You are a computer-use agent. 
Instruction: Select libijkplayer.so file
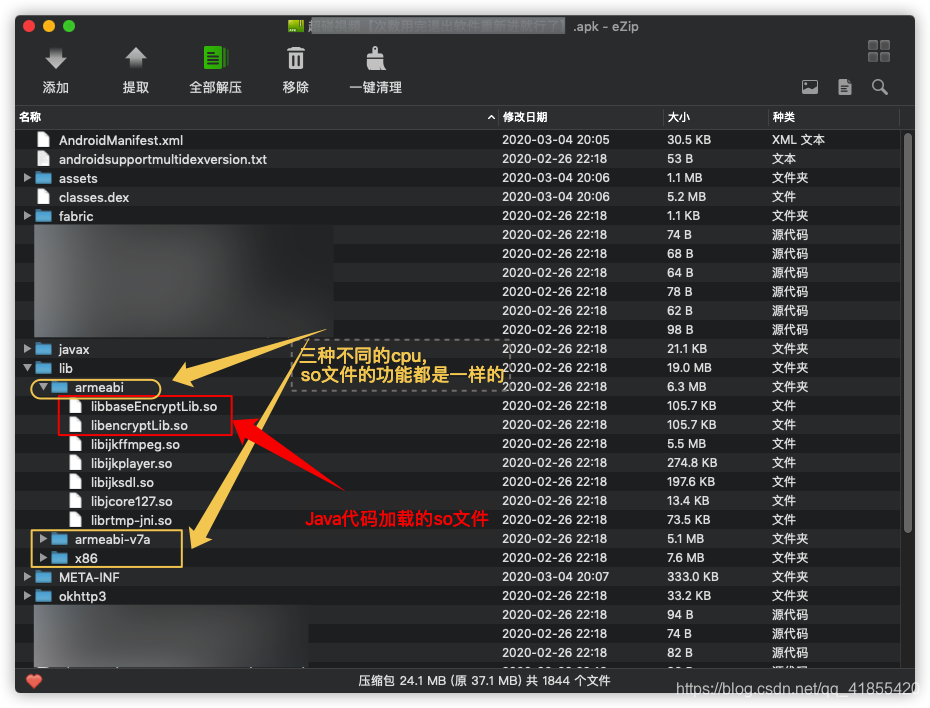click(x=131, y=463)
